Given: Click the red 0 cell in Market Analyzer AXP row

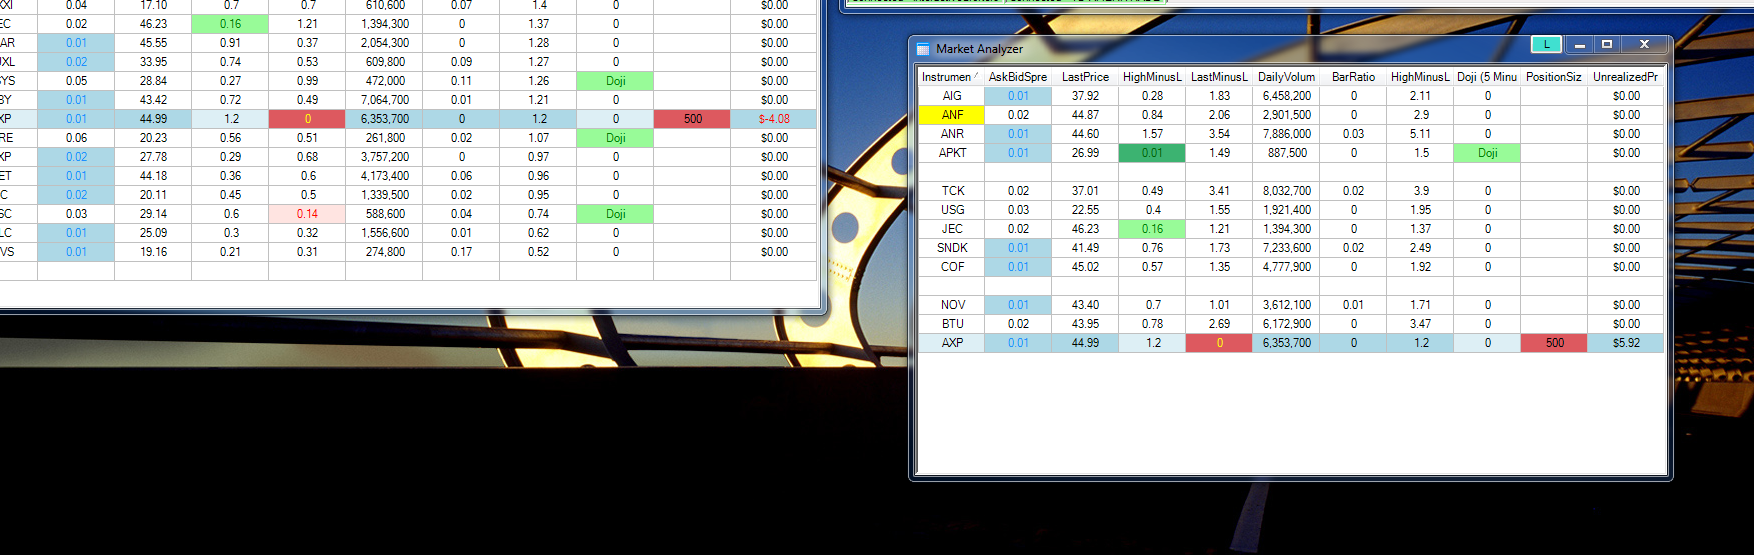Looking at the screenshot, I should 1219,343.
